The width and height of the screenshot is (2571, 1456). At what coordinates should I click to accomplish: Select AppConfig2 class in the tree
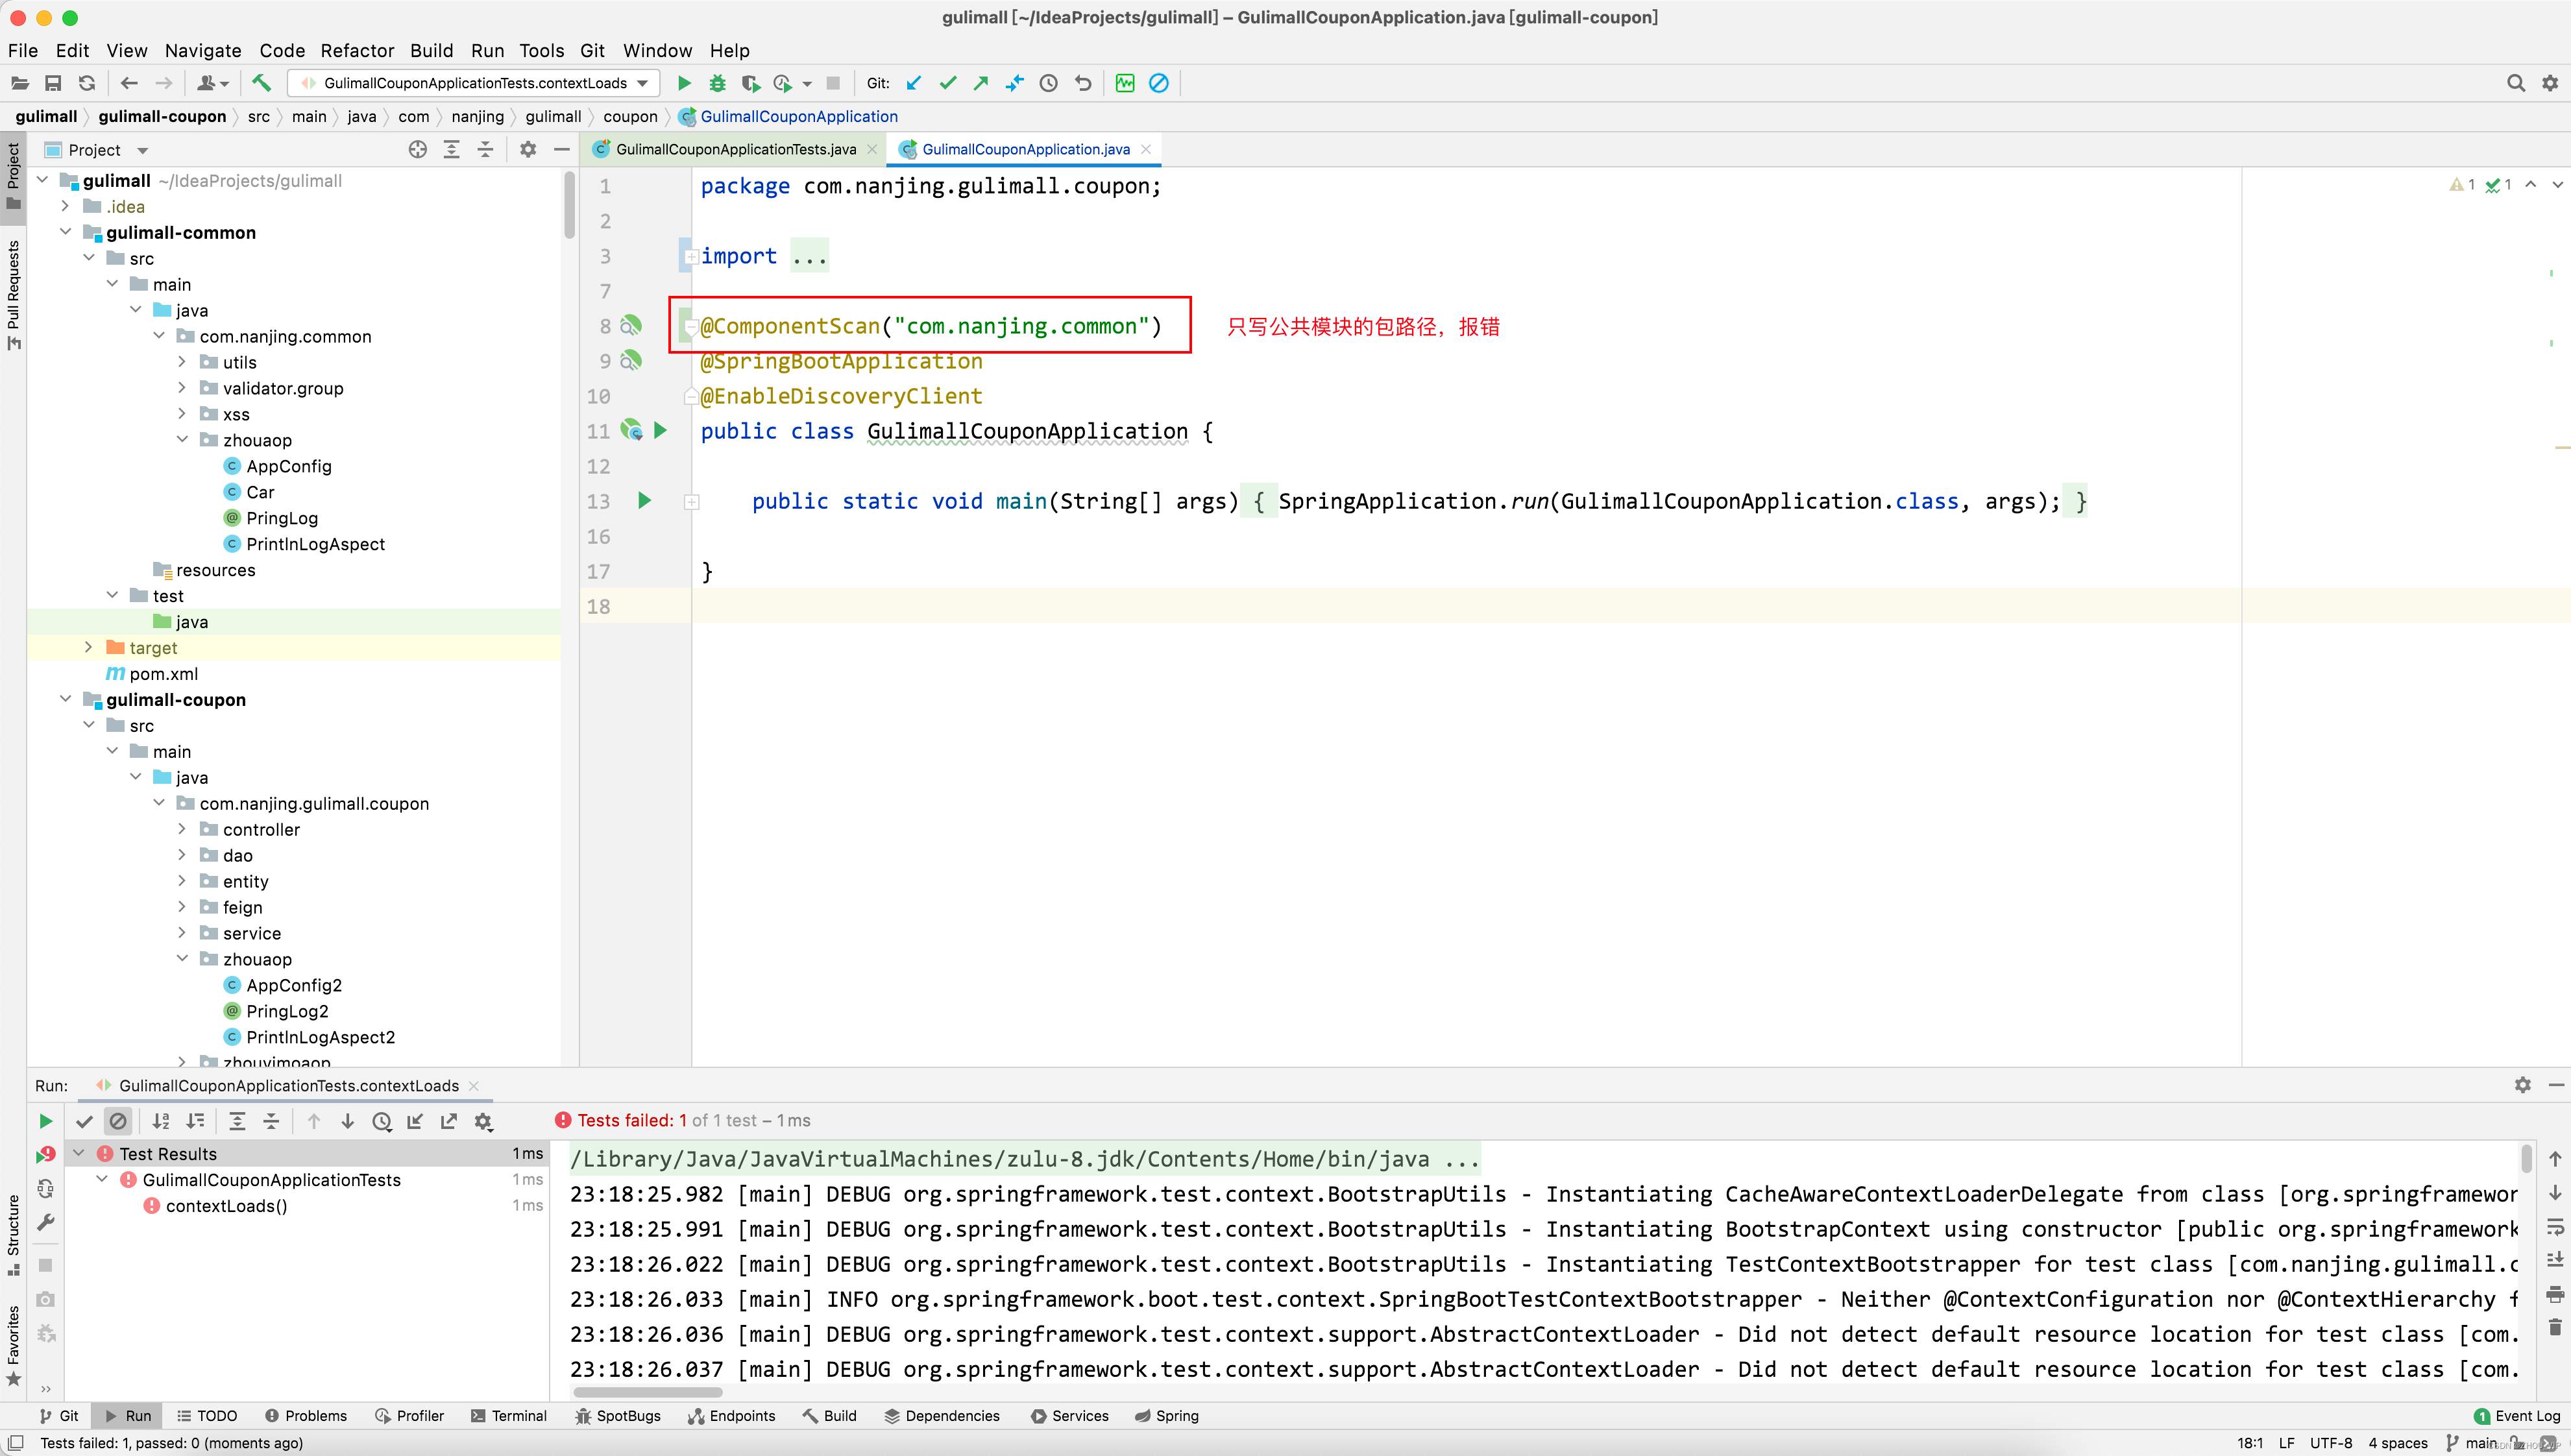tap(294, 985)
